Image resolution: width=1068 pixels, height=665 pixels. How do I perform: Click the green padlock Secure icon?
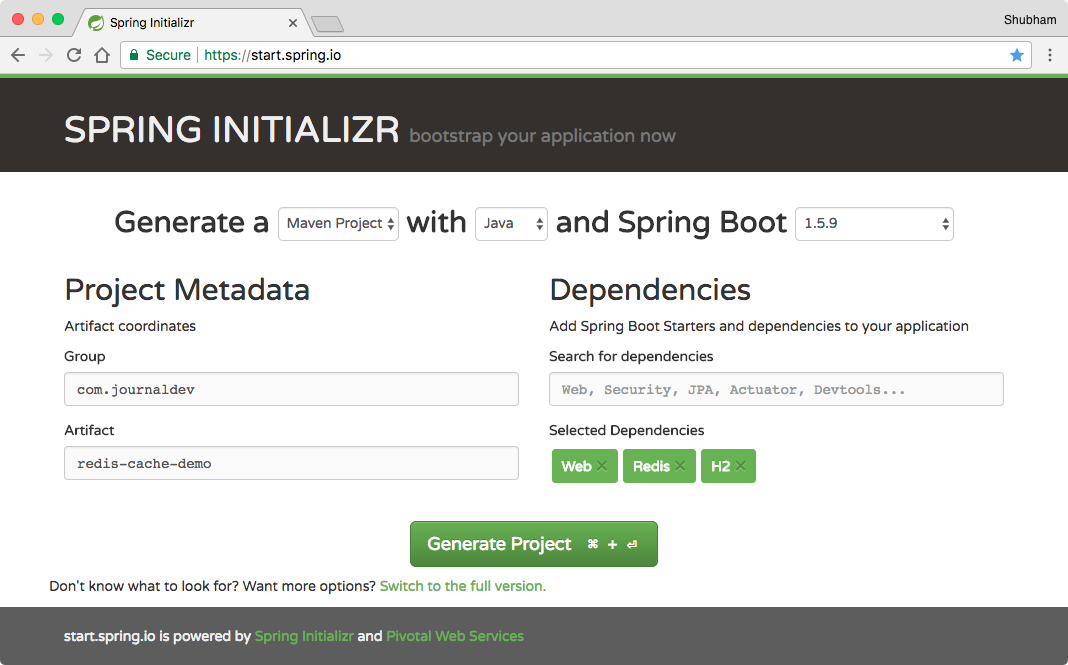(134, 55)
